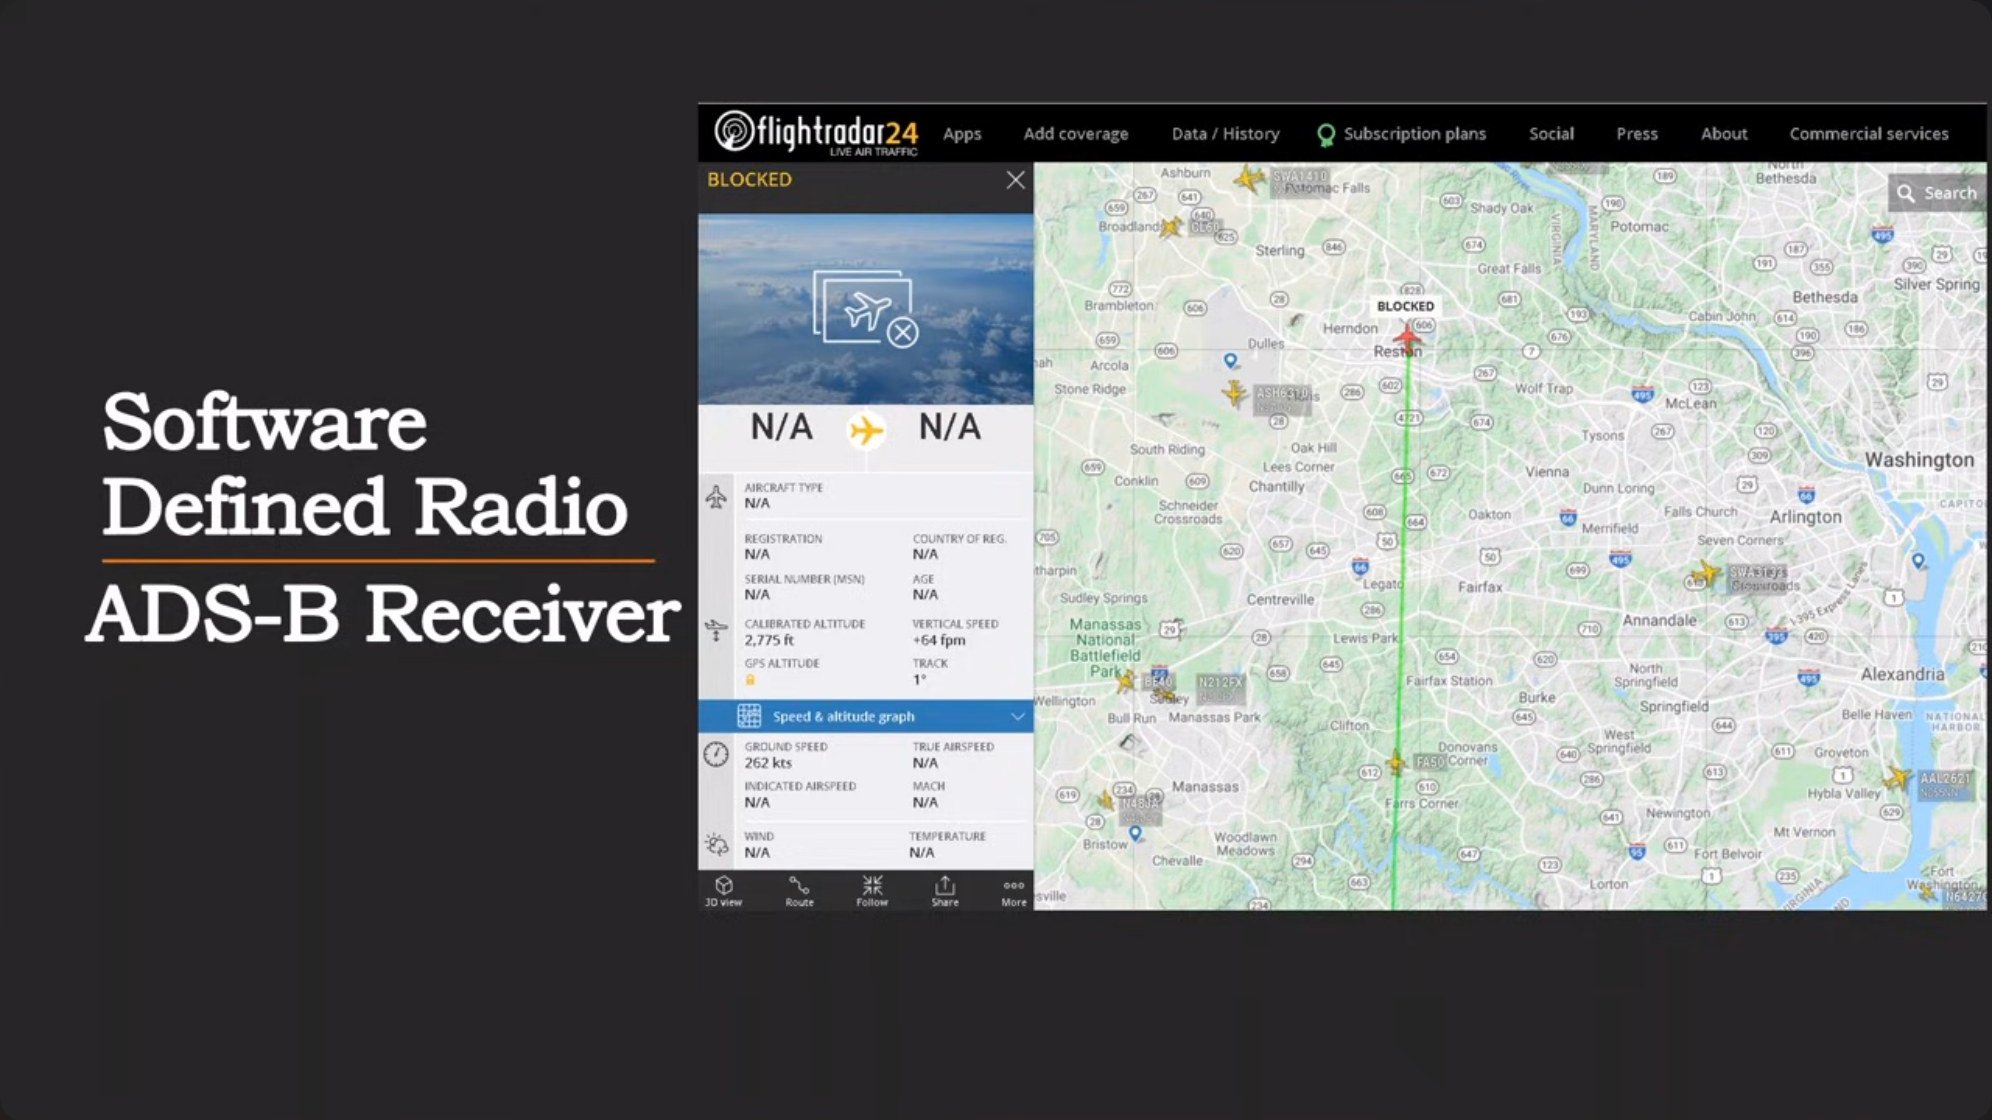The width and height of the screenshot is (1992, 1120).
Task: Select the GL60 aircraft near Broadlands
Action: pyautogui.click(x=1169, y=227)
